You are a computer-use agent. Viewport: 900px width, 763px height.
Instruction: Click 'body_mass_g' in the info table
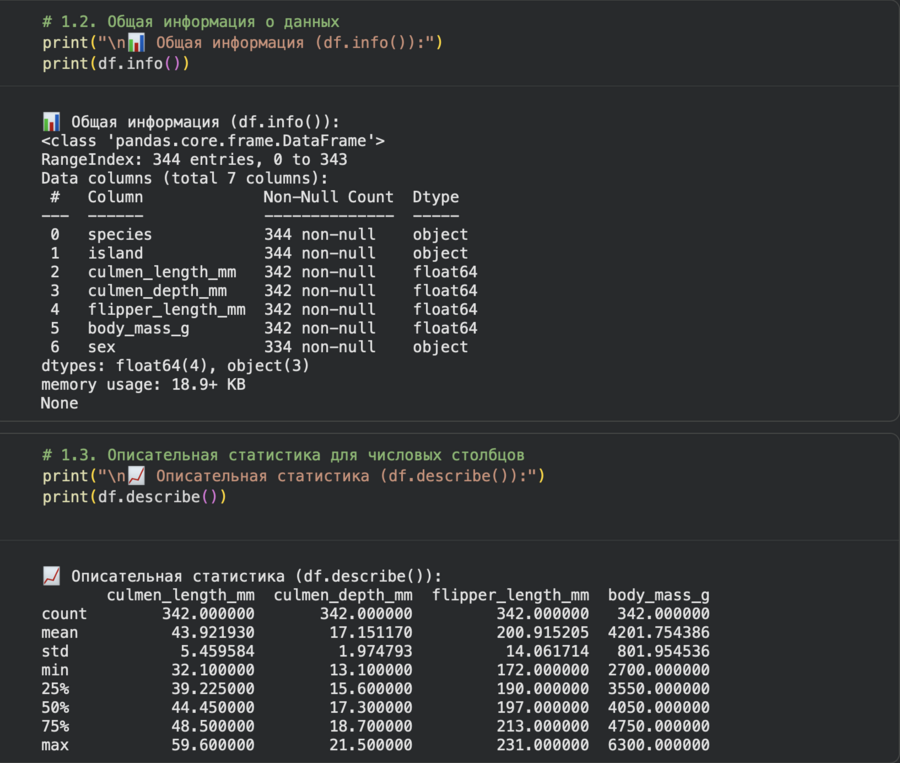point(138,328)
